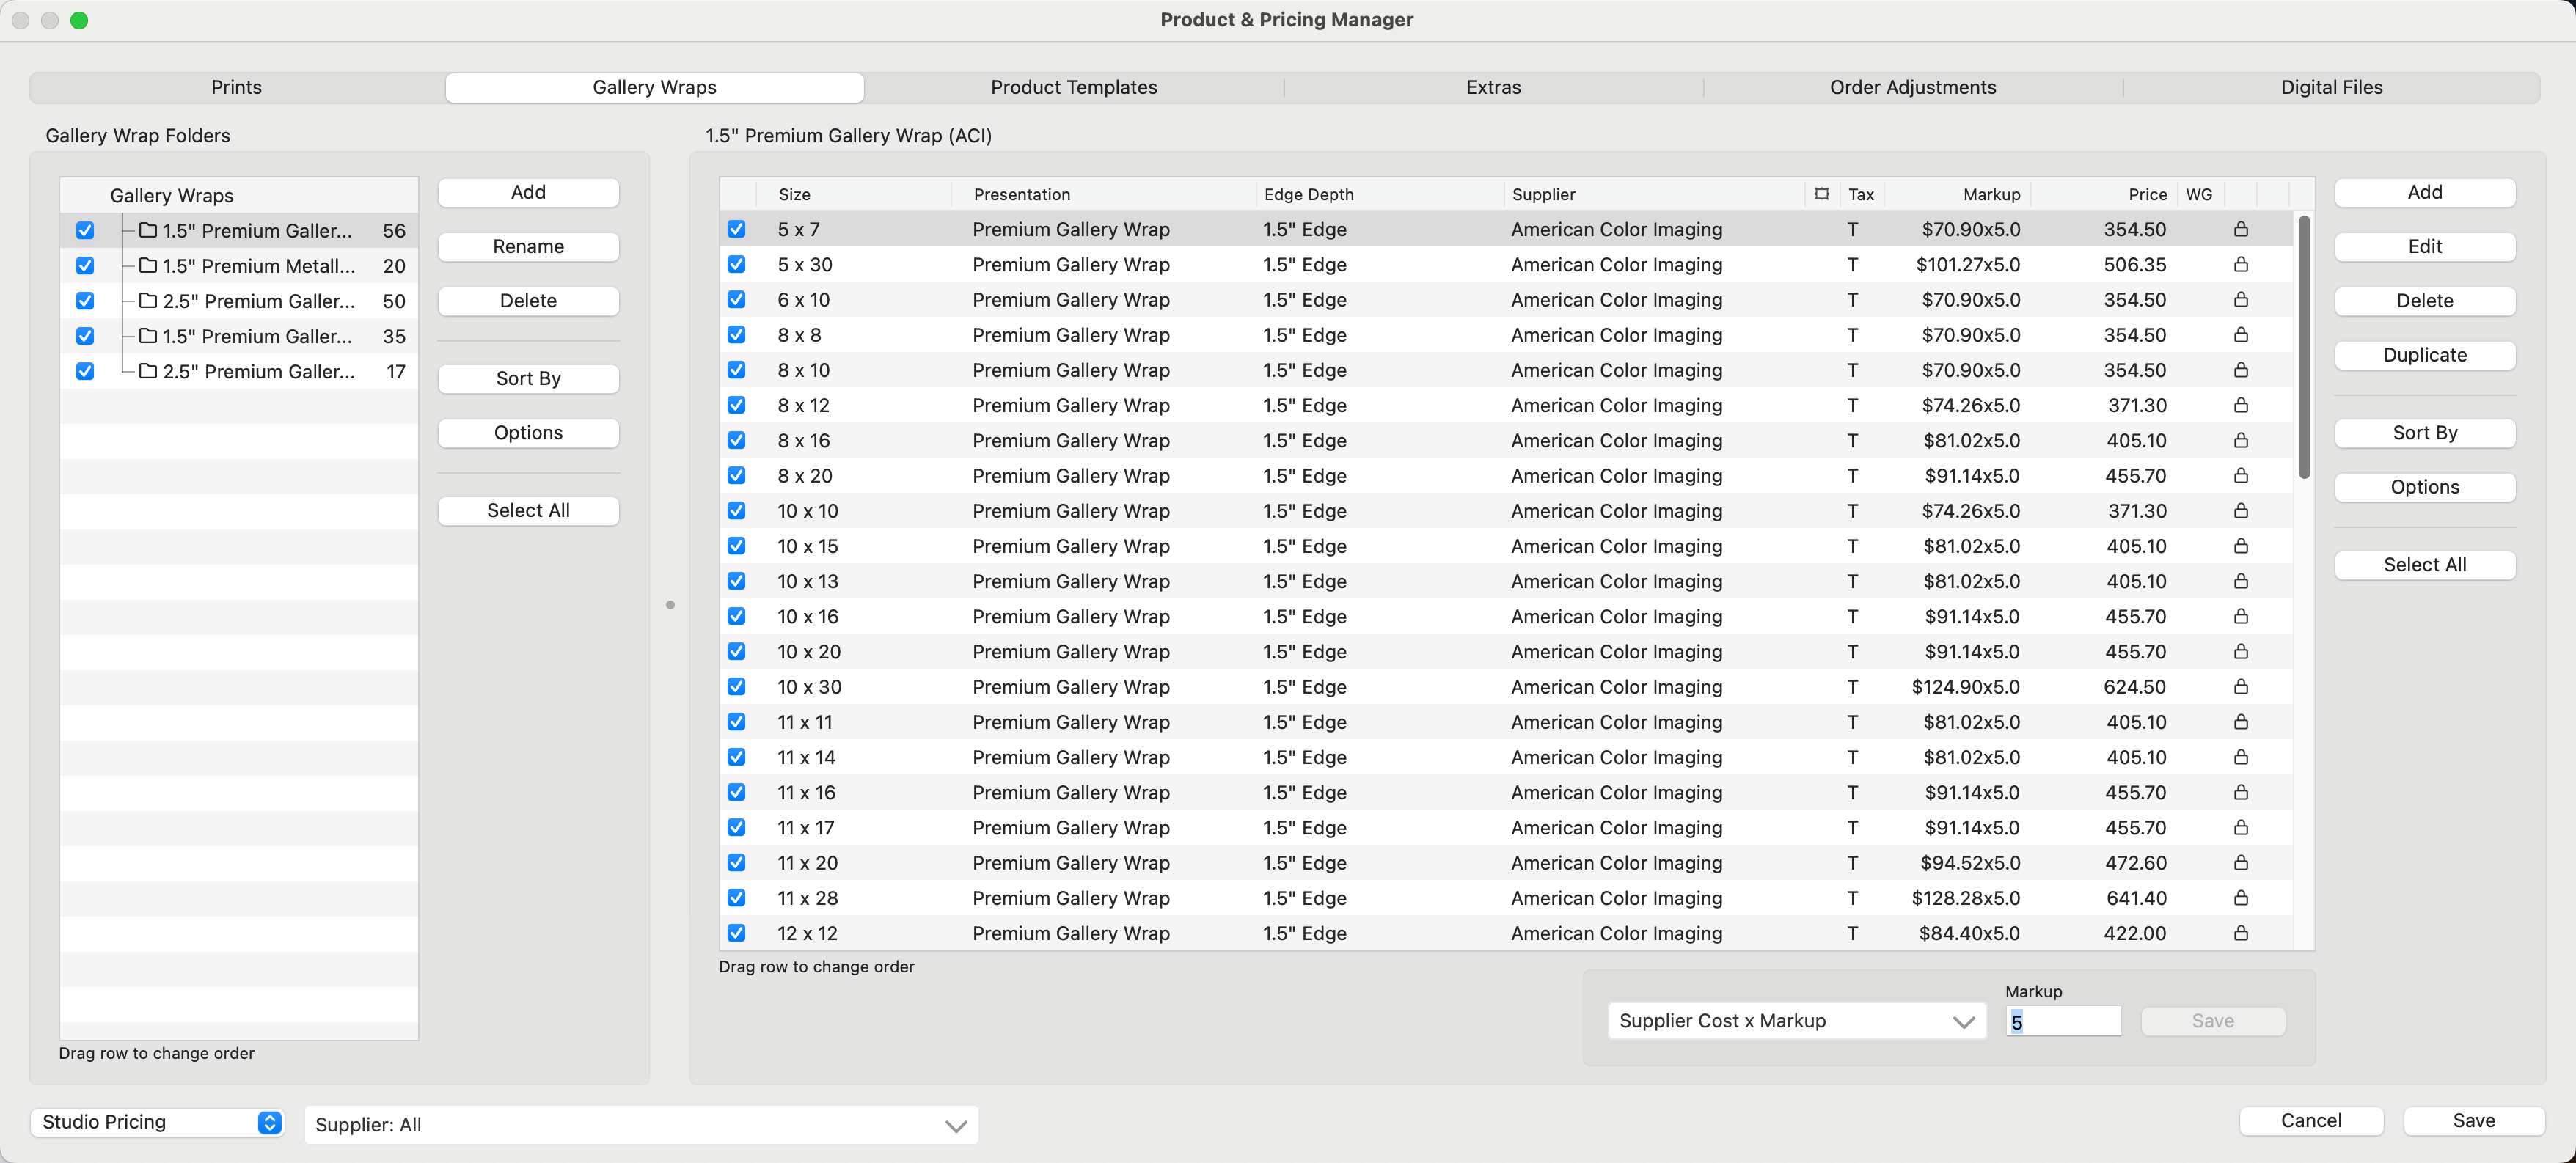Click lock icon on 10 x 30 row

click(2240, 687)
